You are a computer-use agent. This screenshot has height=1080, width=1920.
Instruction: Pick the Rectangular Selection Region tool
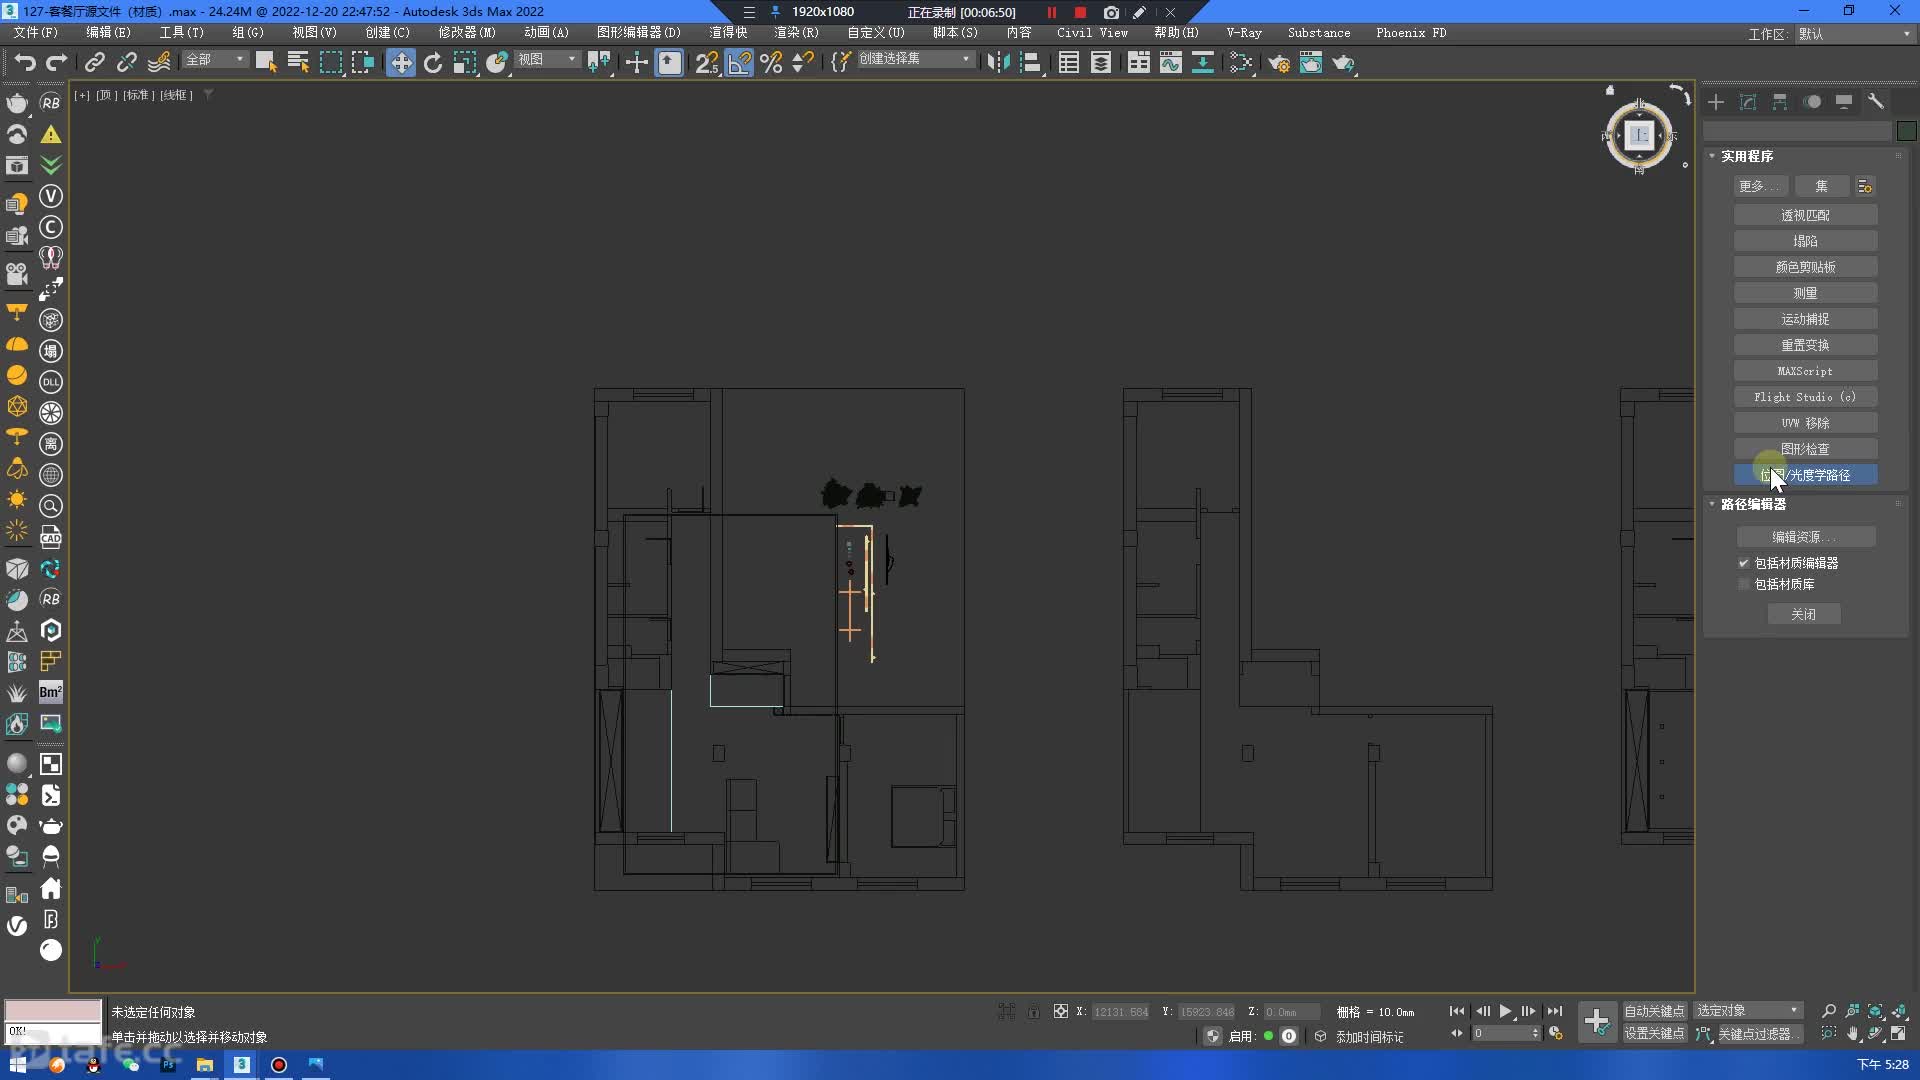(x=330, y=63)
